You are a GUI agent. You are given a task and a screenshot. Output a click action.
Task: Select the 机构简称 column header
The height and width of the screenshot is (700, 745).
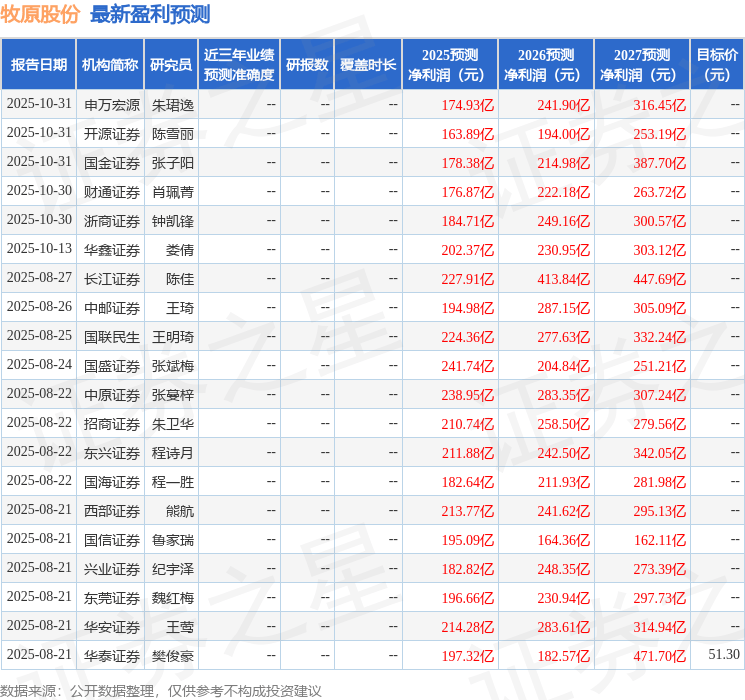click(110, 65)
